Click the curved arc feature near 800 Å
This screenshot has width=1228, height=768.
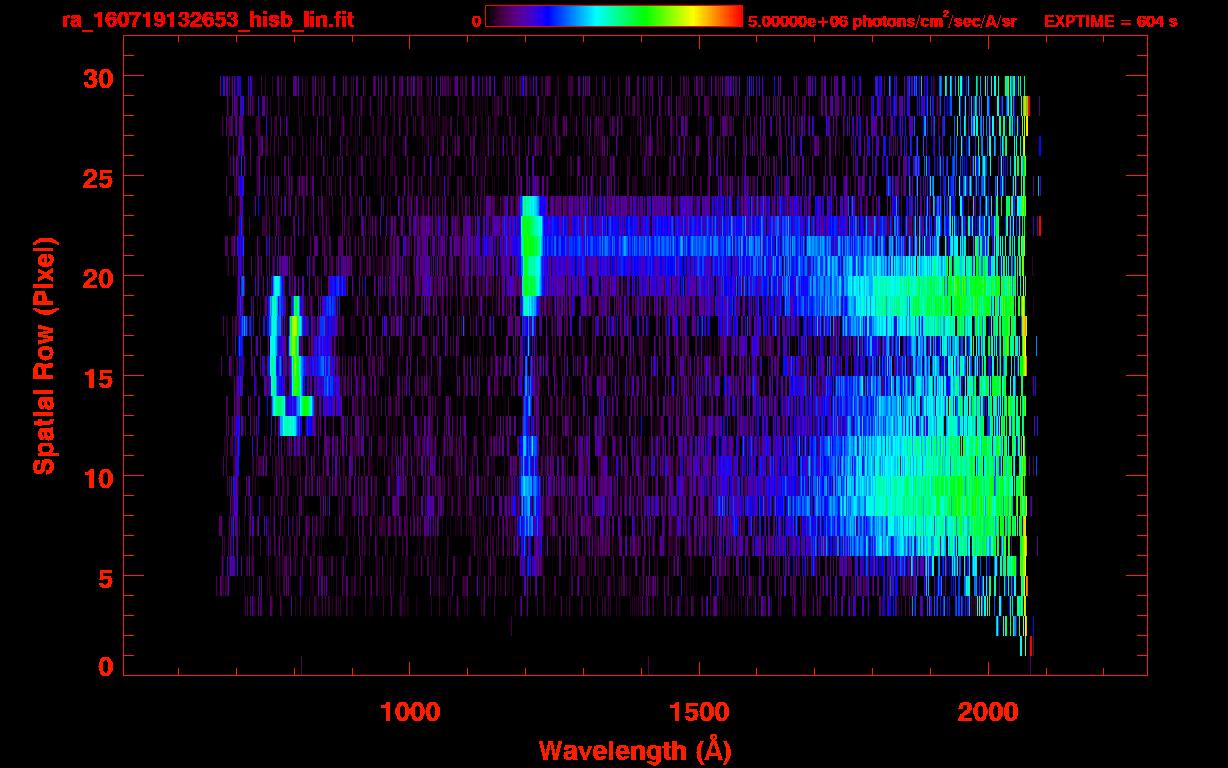(x=290, y=355)
